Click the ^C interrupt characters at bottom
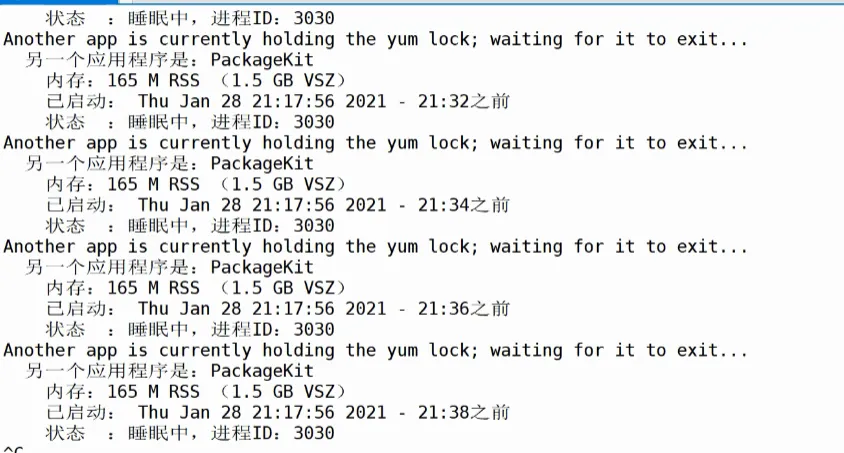 point(12,448)
